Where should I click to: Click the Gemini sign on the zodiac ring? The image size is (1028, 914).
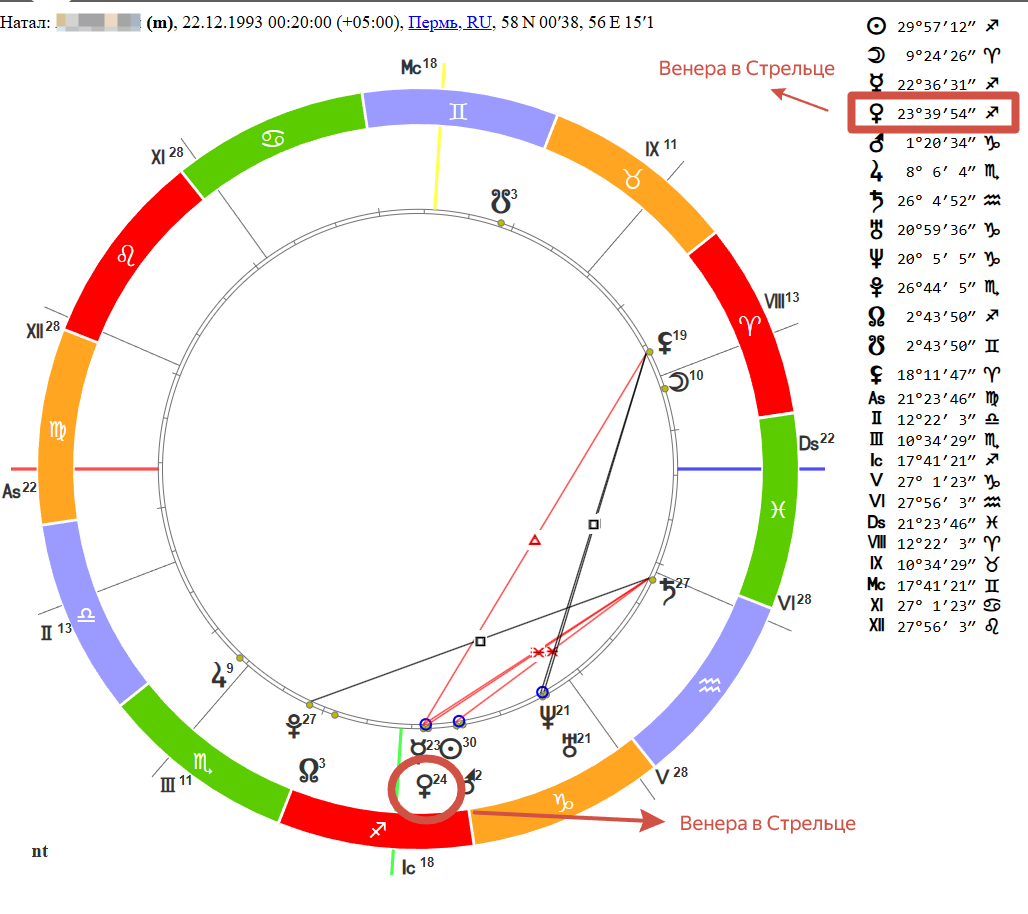click(x=458, y=111)
